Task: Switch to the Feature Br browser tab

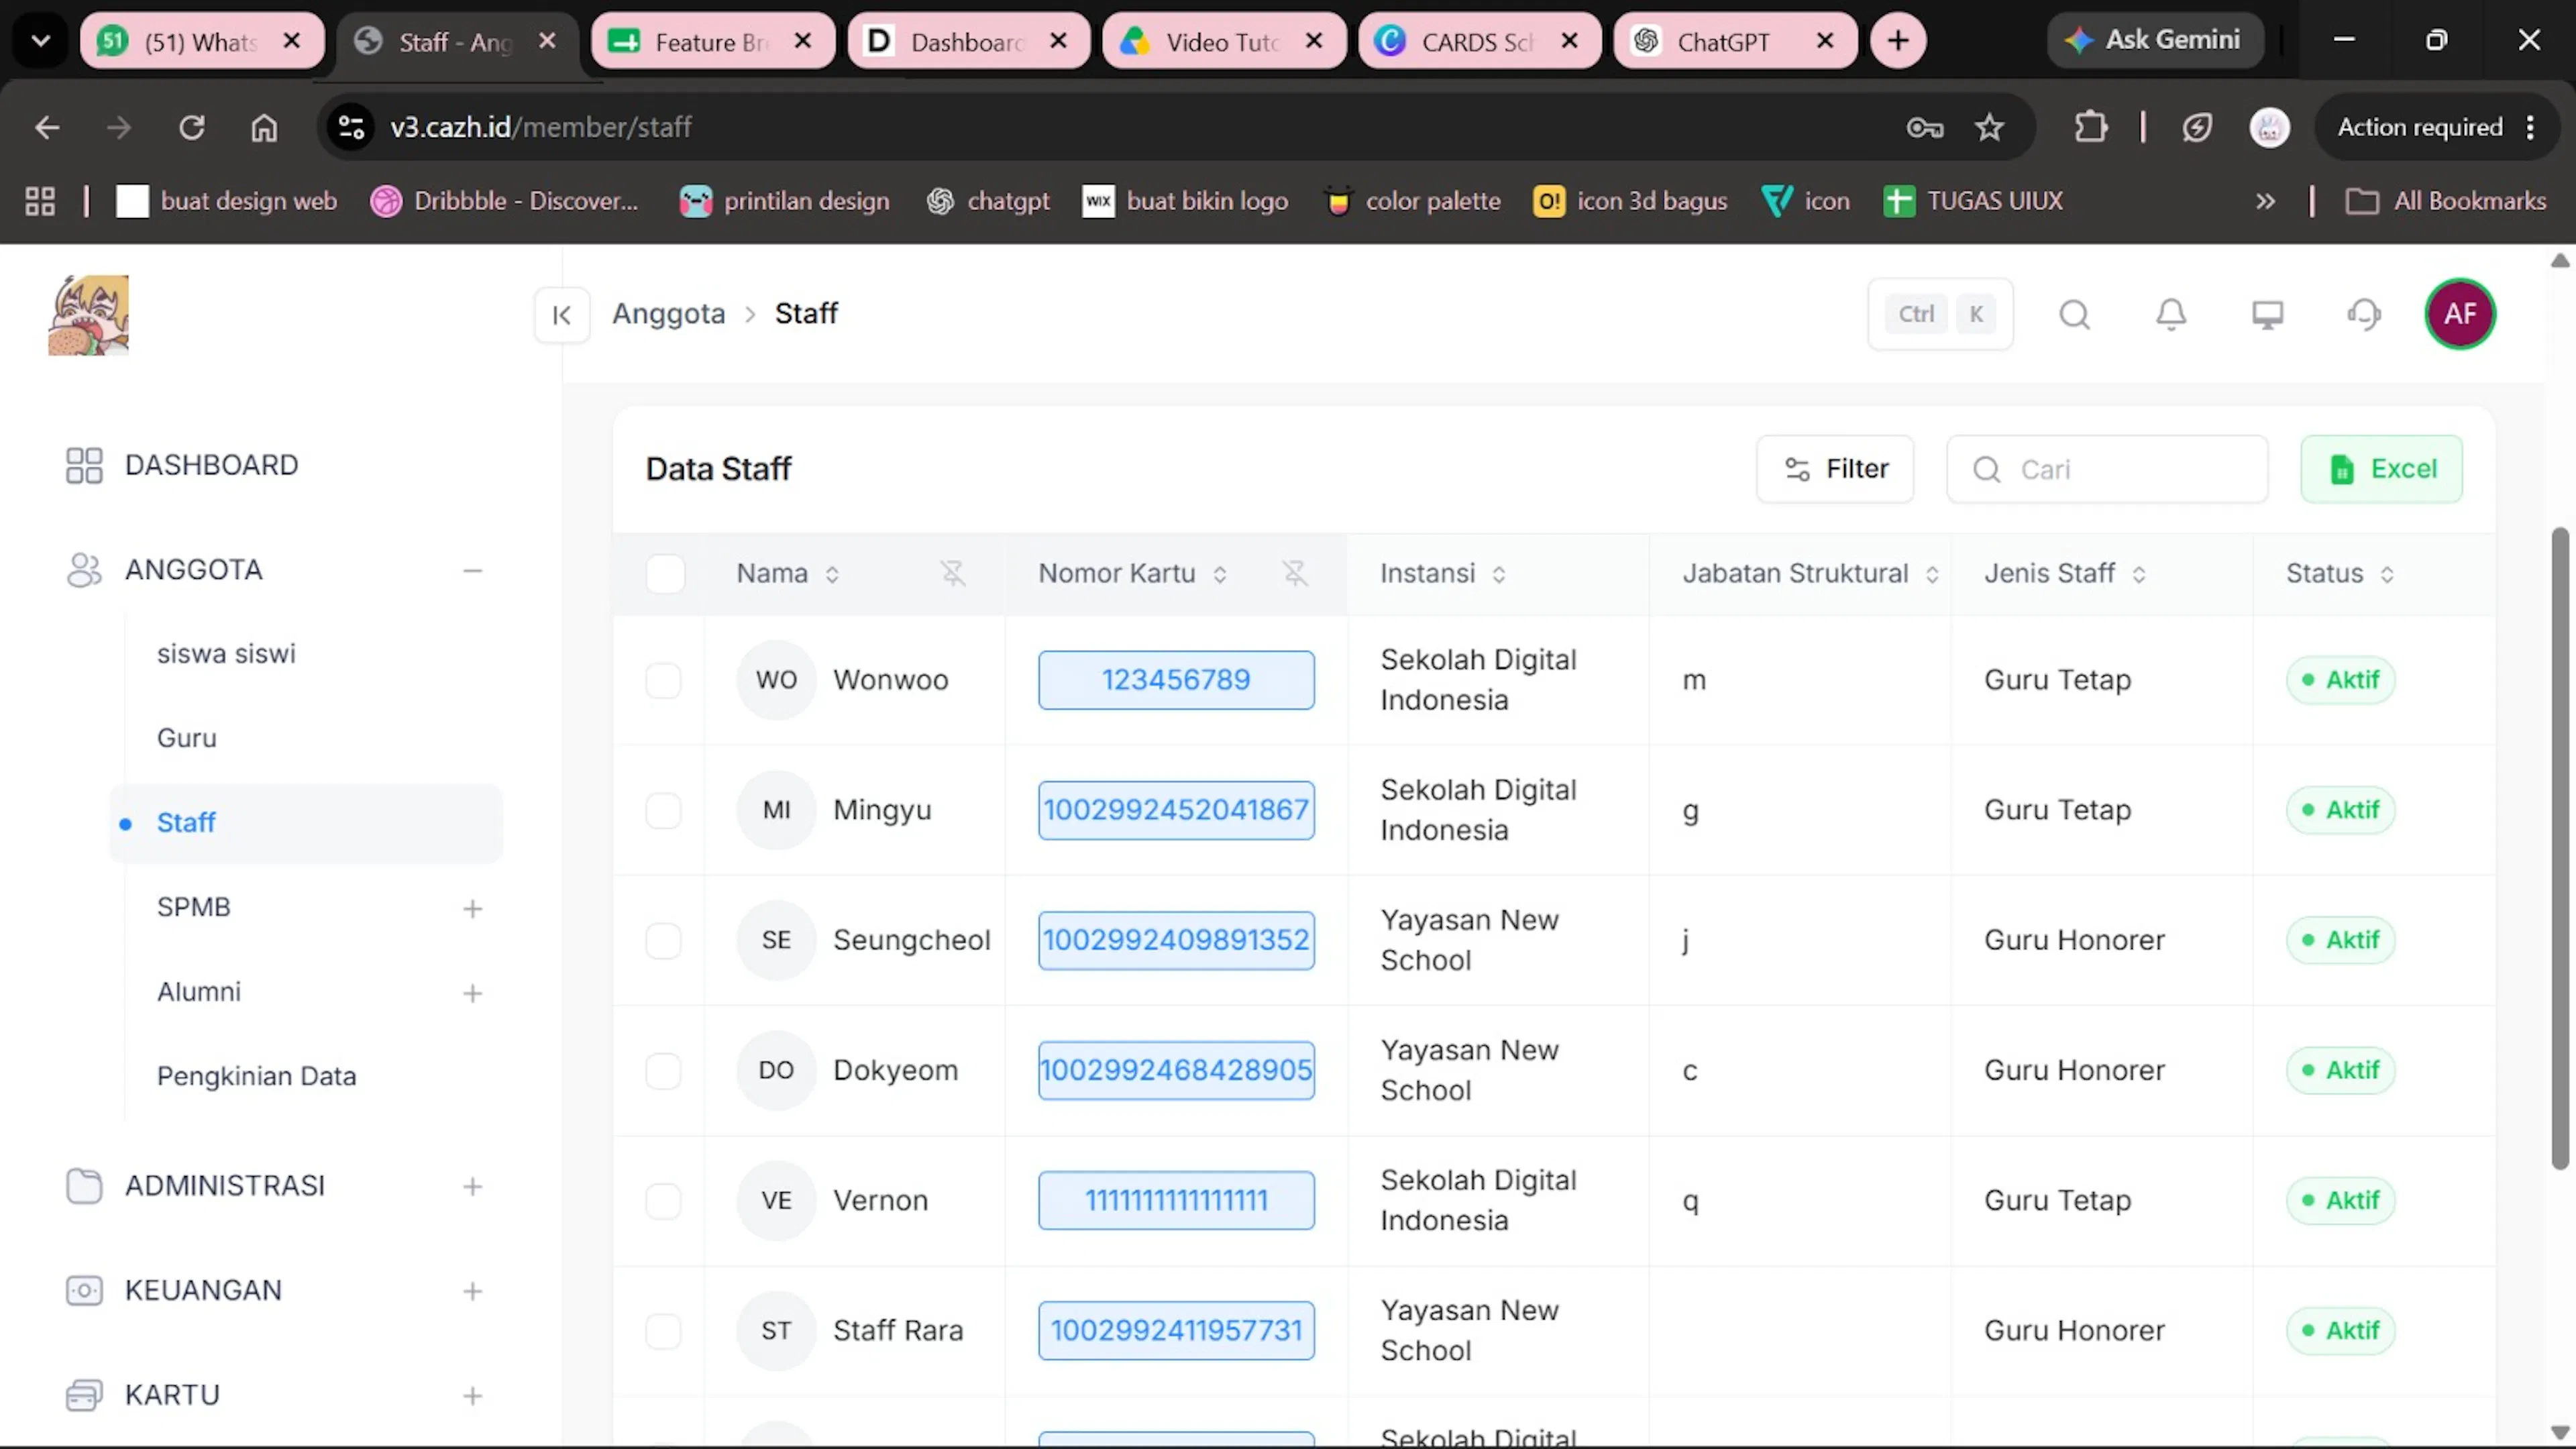Action: tap(712, 41)
